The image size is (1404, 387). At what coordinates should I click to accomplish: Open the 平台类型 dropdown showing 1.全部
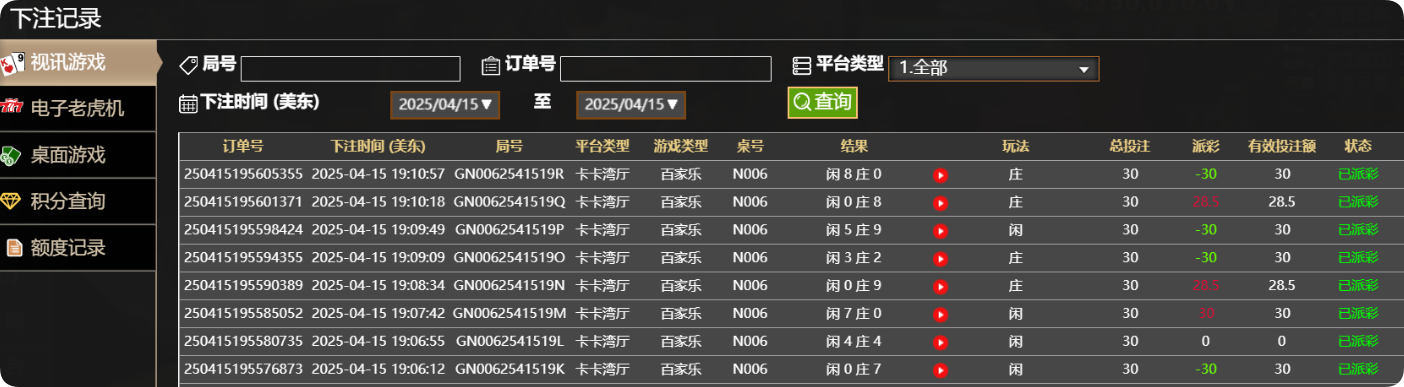click(994, 68)
